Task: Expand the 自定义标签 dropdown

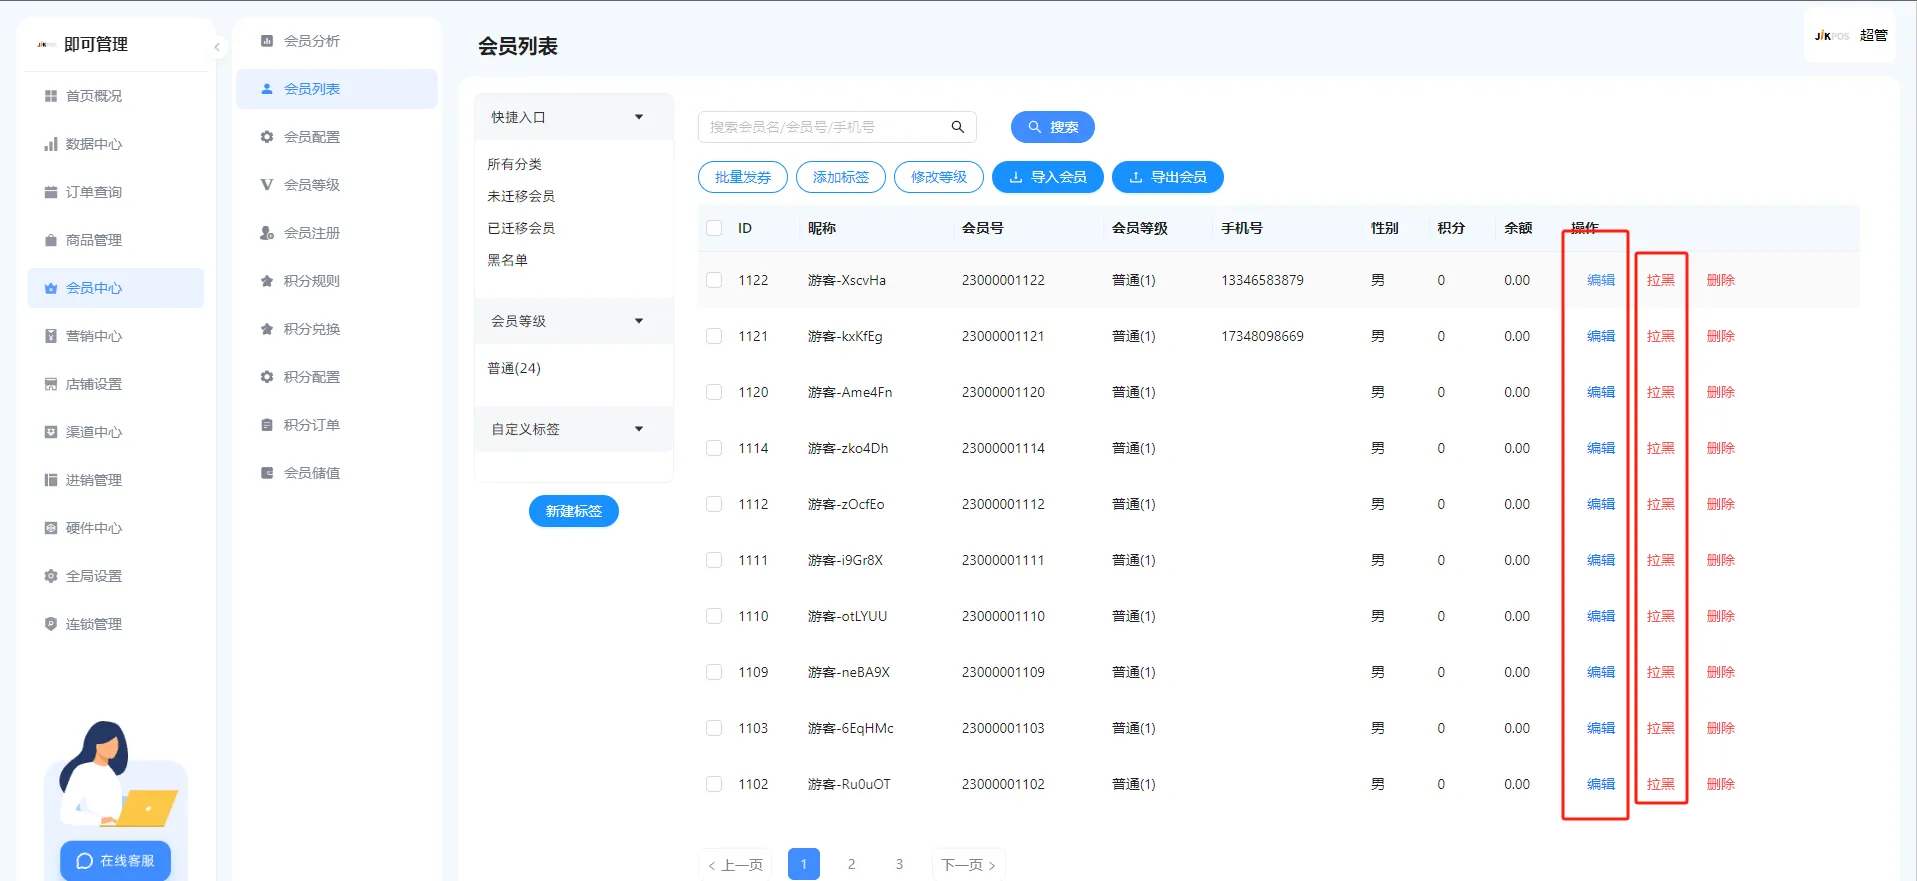Action: [639, 429]
